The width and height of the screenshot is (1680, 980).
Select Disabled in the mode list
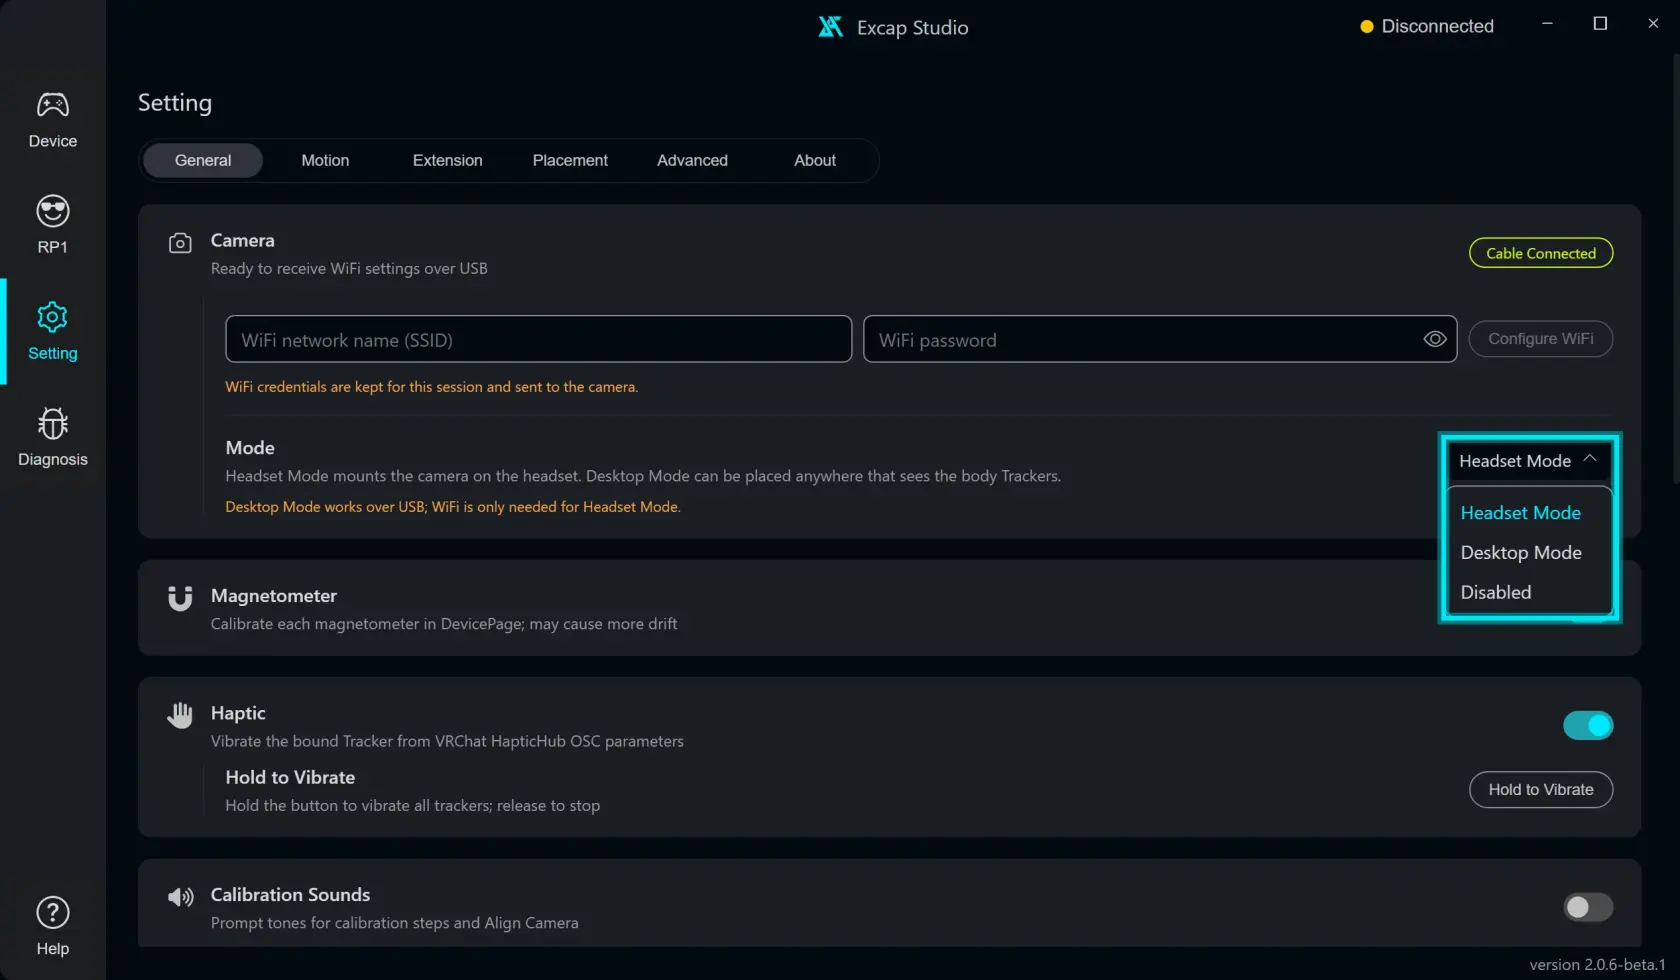click(1496, 592)
